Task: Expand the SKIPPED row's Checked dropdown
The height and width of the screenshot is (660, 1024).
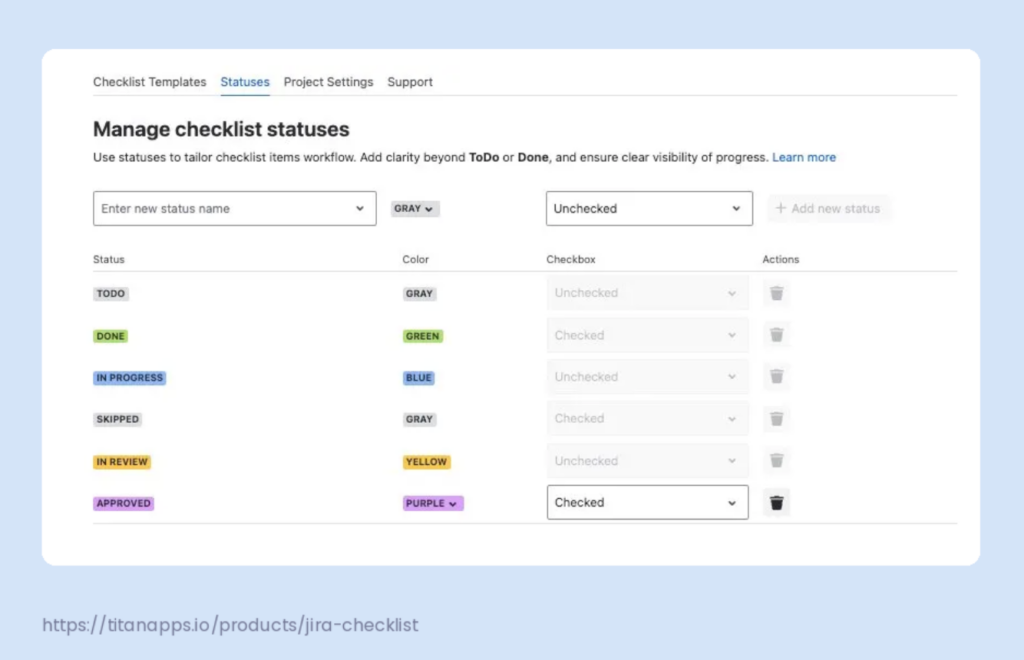Action: tap(648, 418)
